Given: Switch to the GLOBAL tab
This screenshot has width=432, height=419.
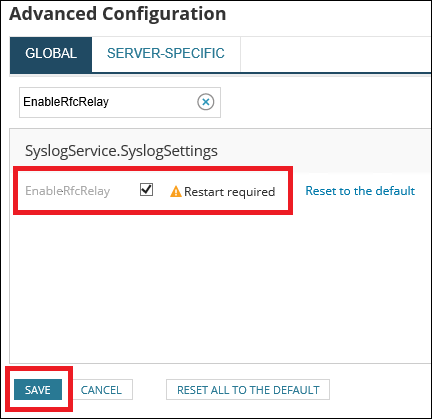Looking at the screenshot, I should pyautogui.click(x=51, y=54).
